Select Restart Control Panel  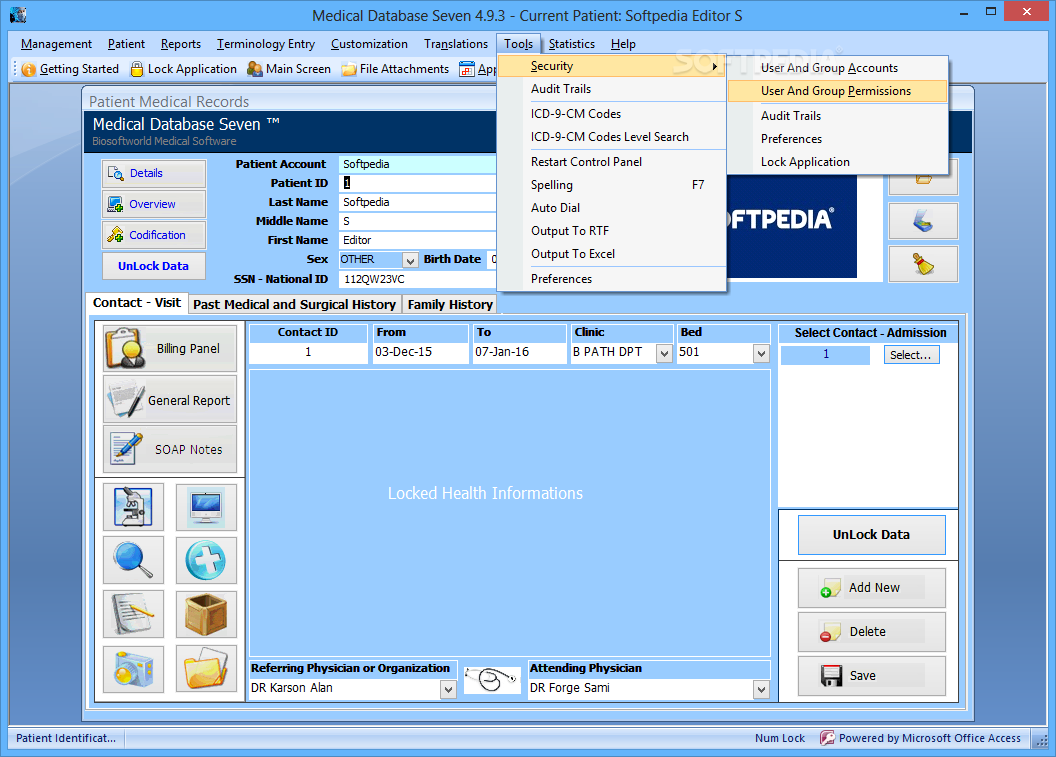pyautogui.click(x=612, y=162)
